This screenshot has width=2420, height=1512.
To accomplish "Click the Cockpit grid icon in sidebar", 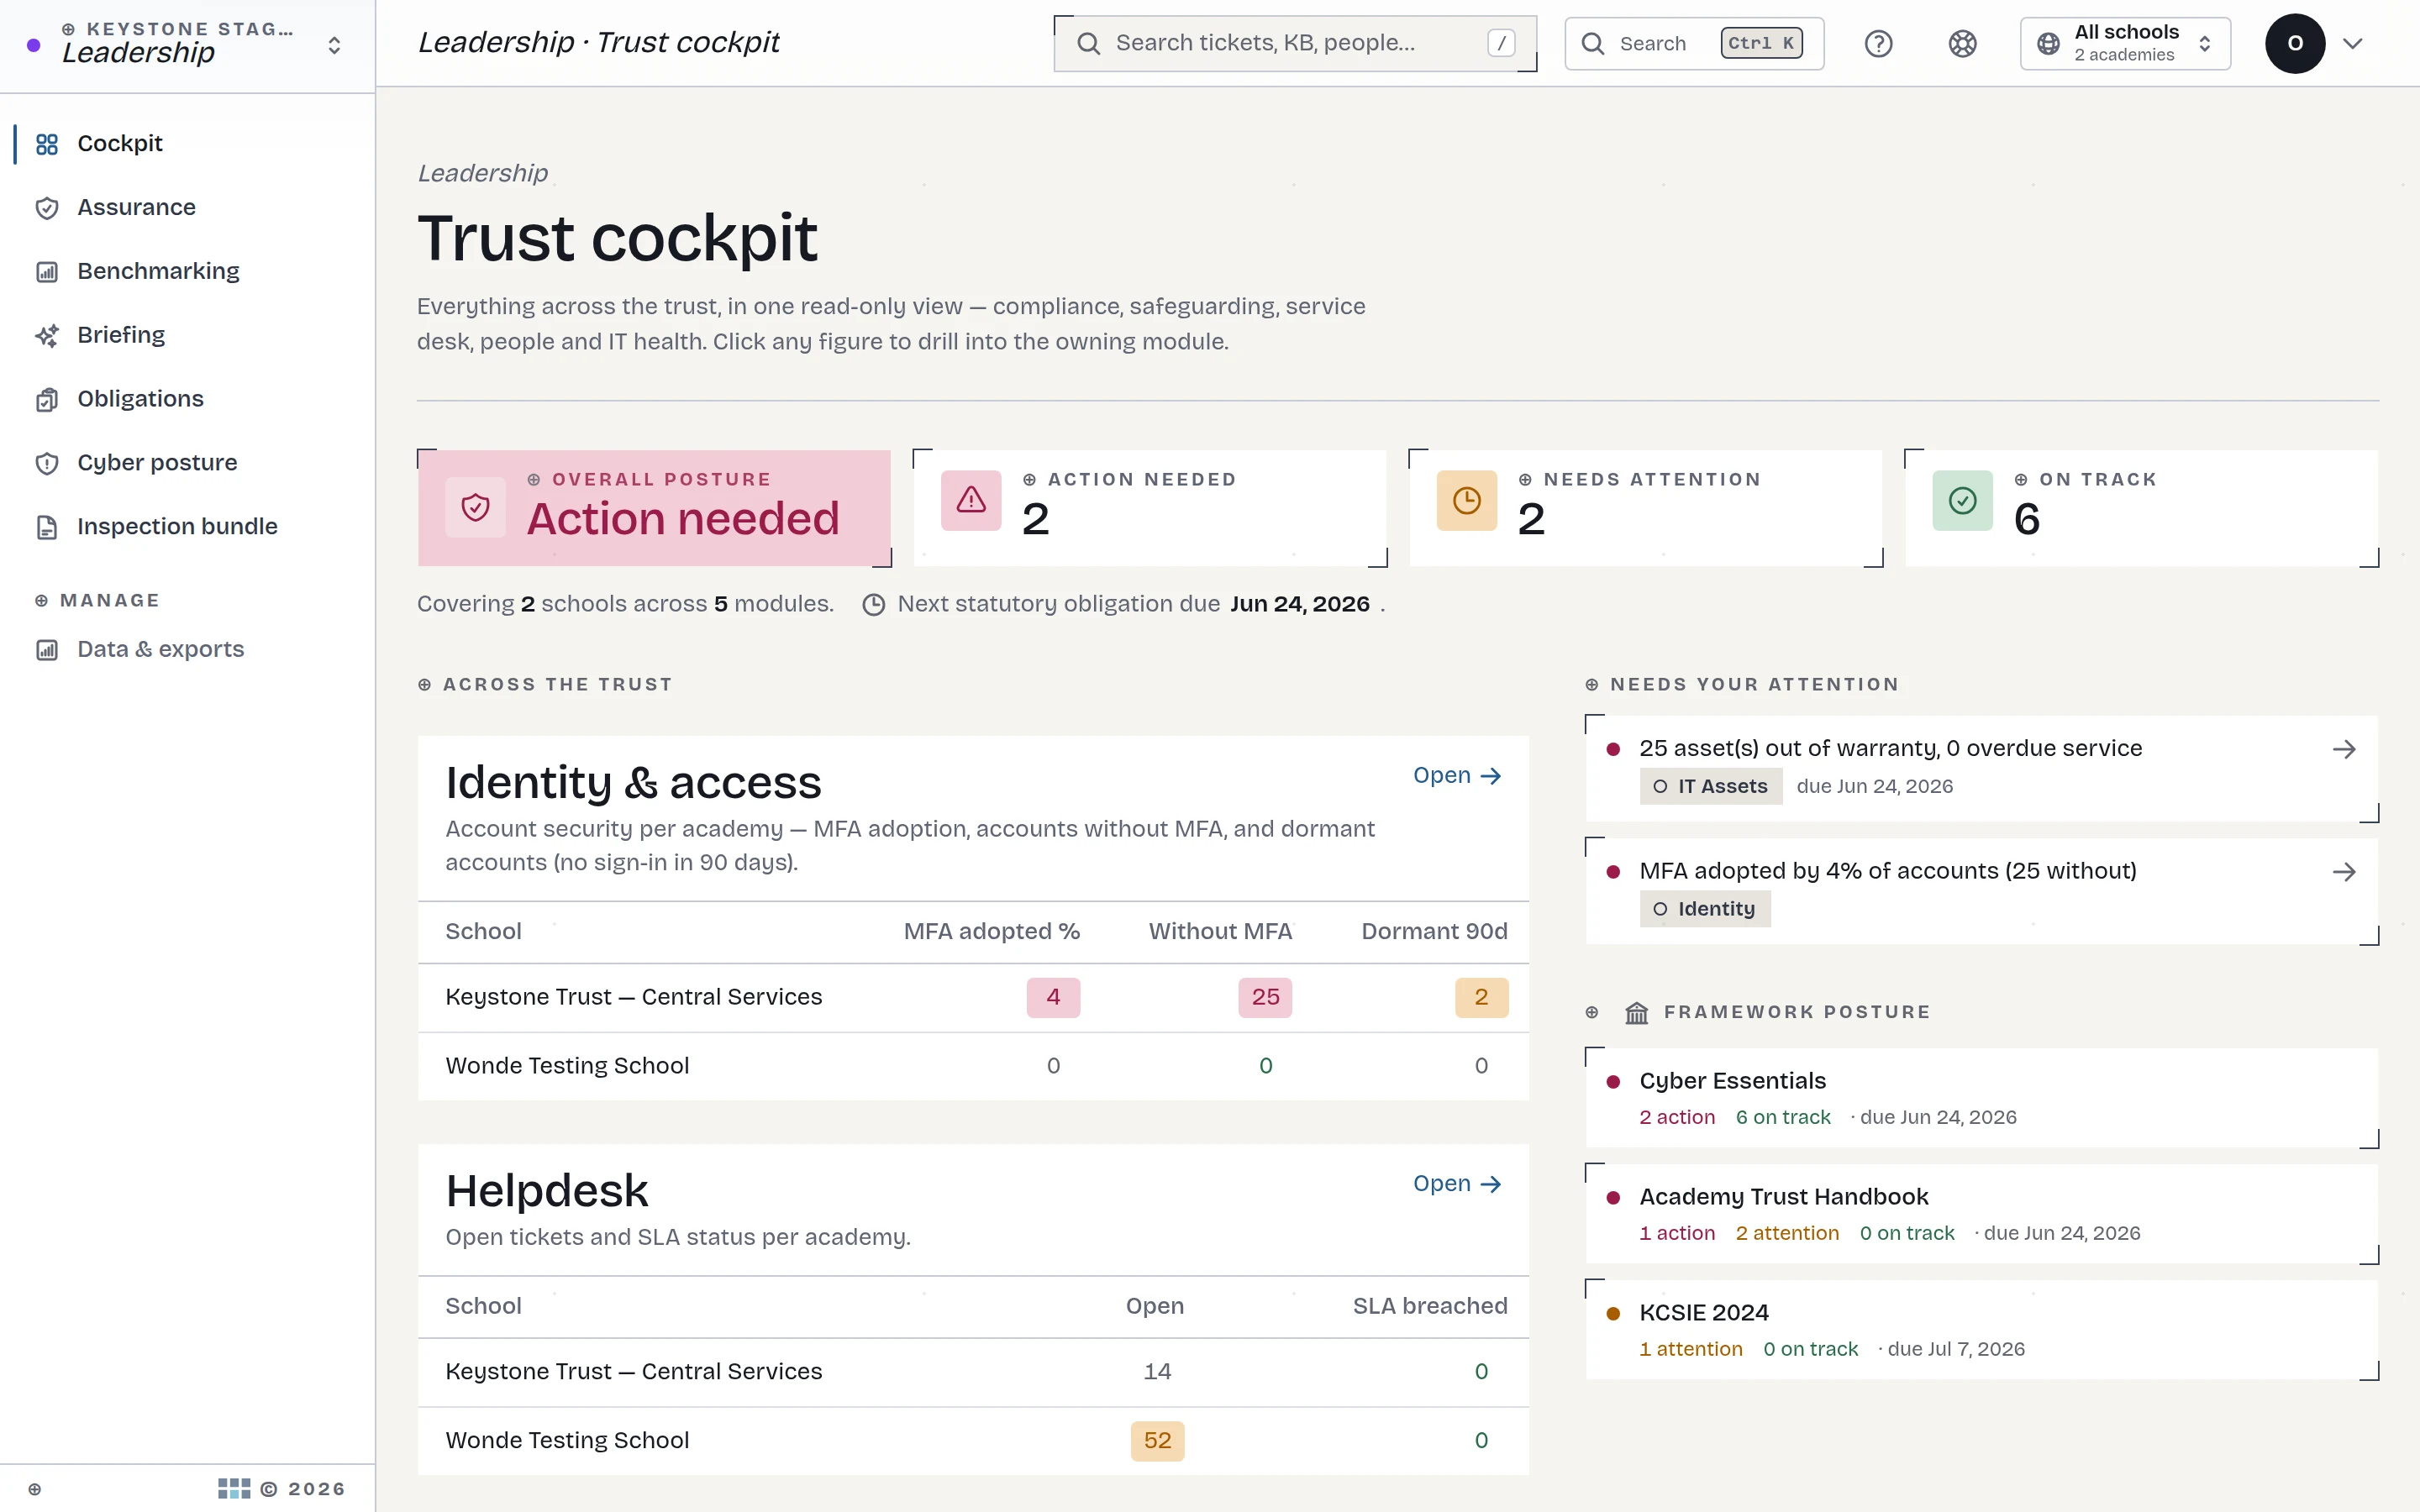I will click(47, 144).
